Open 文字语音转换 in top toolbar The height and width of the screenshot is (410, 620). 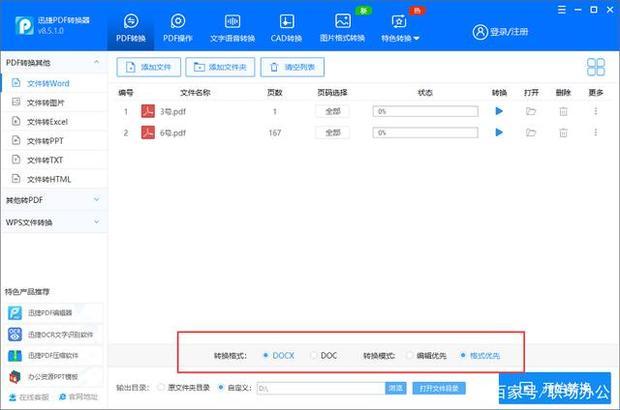(x=232, y=27)
